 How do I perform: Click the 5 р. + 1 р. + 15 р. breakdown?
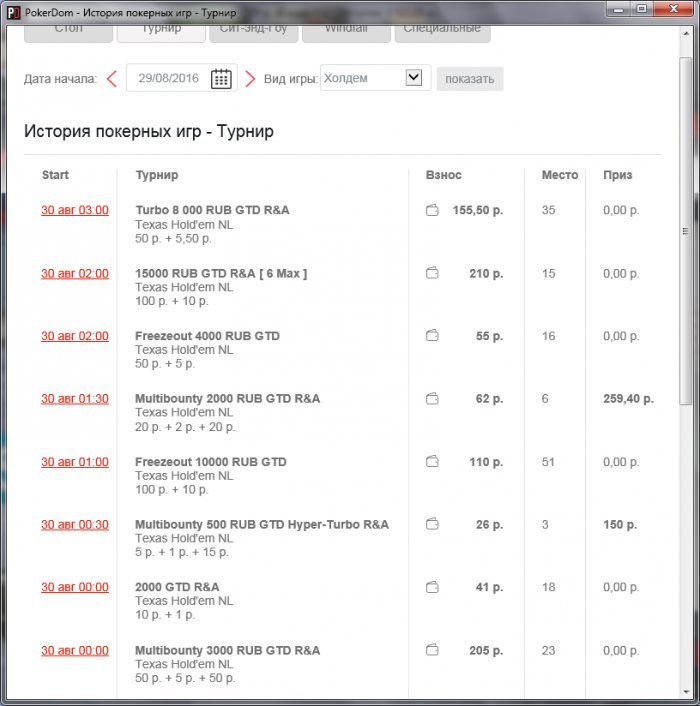pyautogui.click(x=182, y=552)
